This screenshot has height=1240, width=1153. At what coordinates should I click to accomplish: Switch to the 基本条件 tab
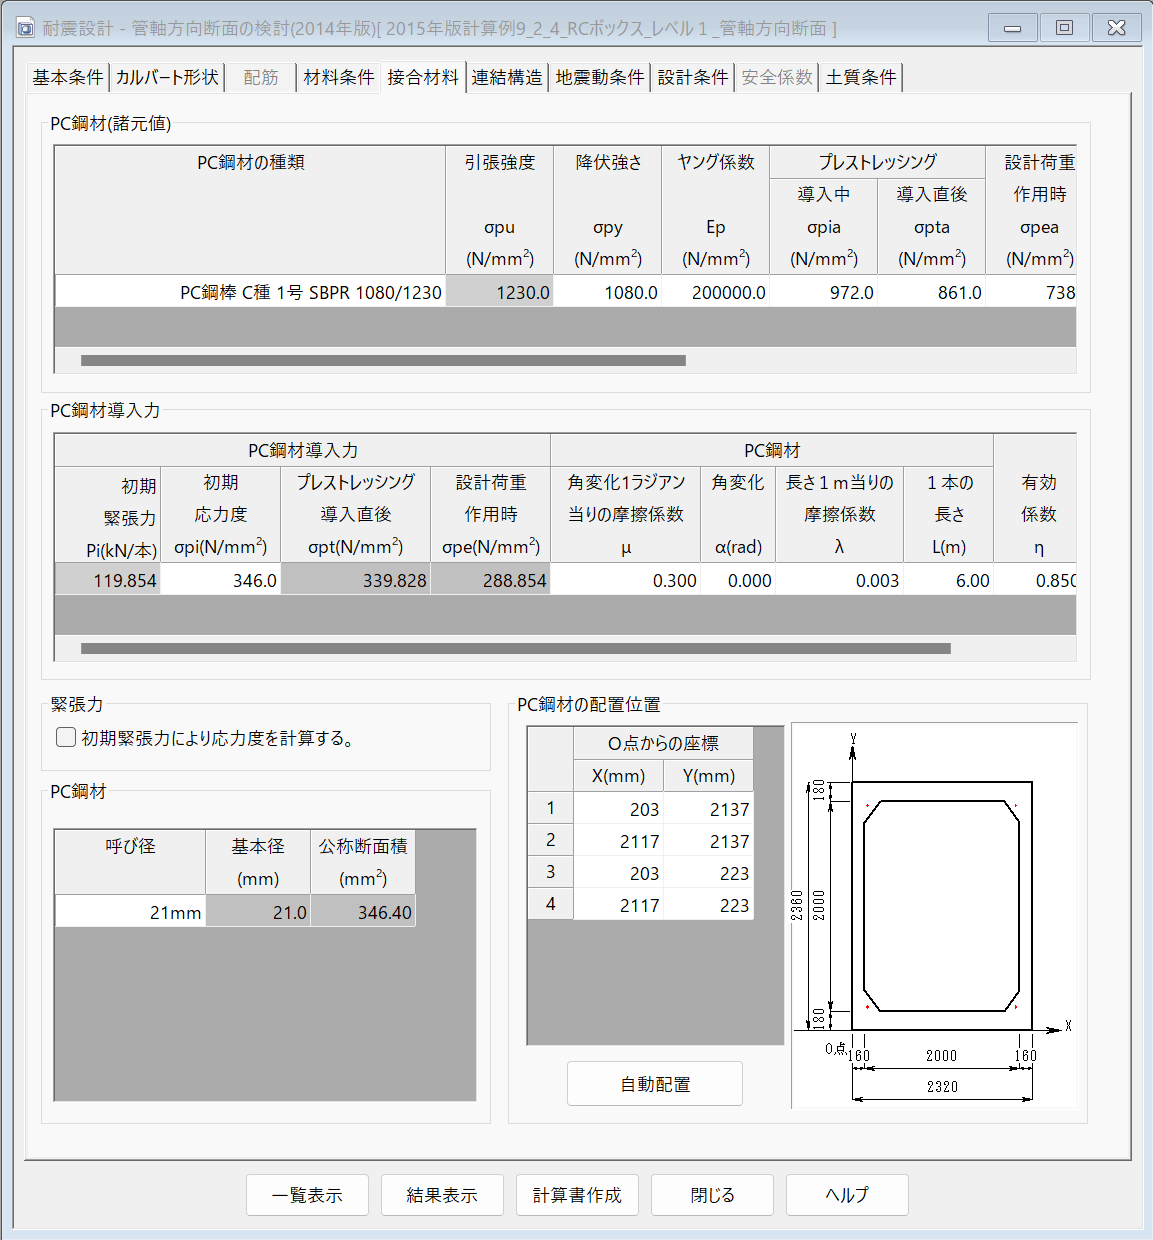(x=68, y=77)
